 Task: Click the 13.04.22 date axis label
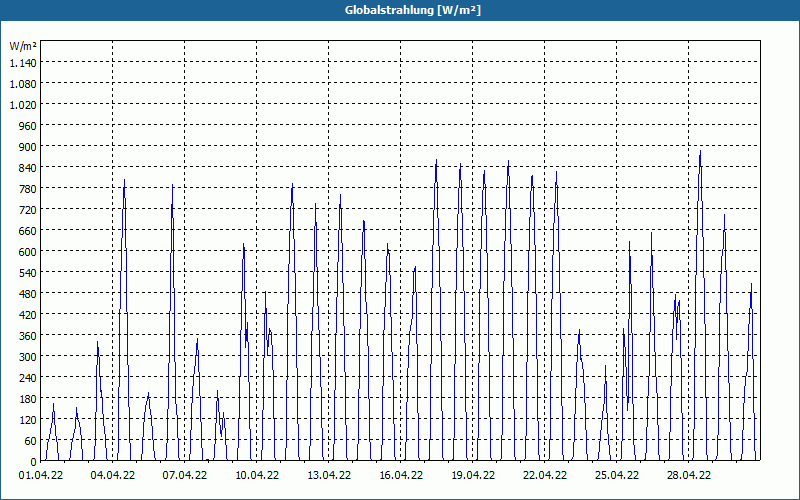[x=329, y=475]
